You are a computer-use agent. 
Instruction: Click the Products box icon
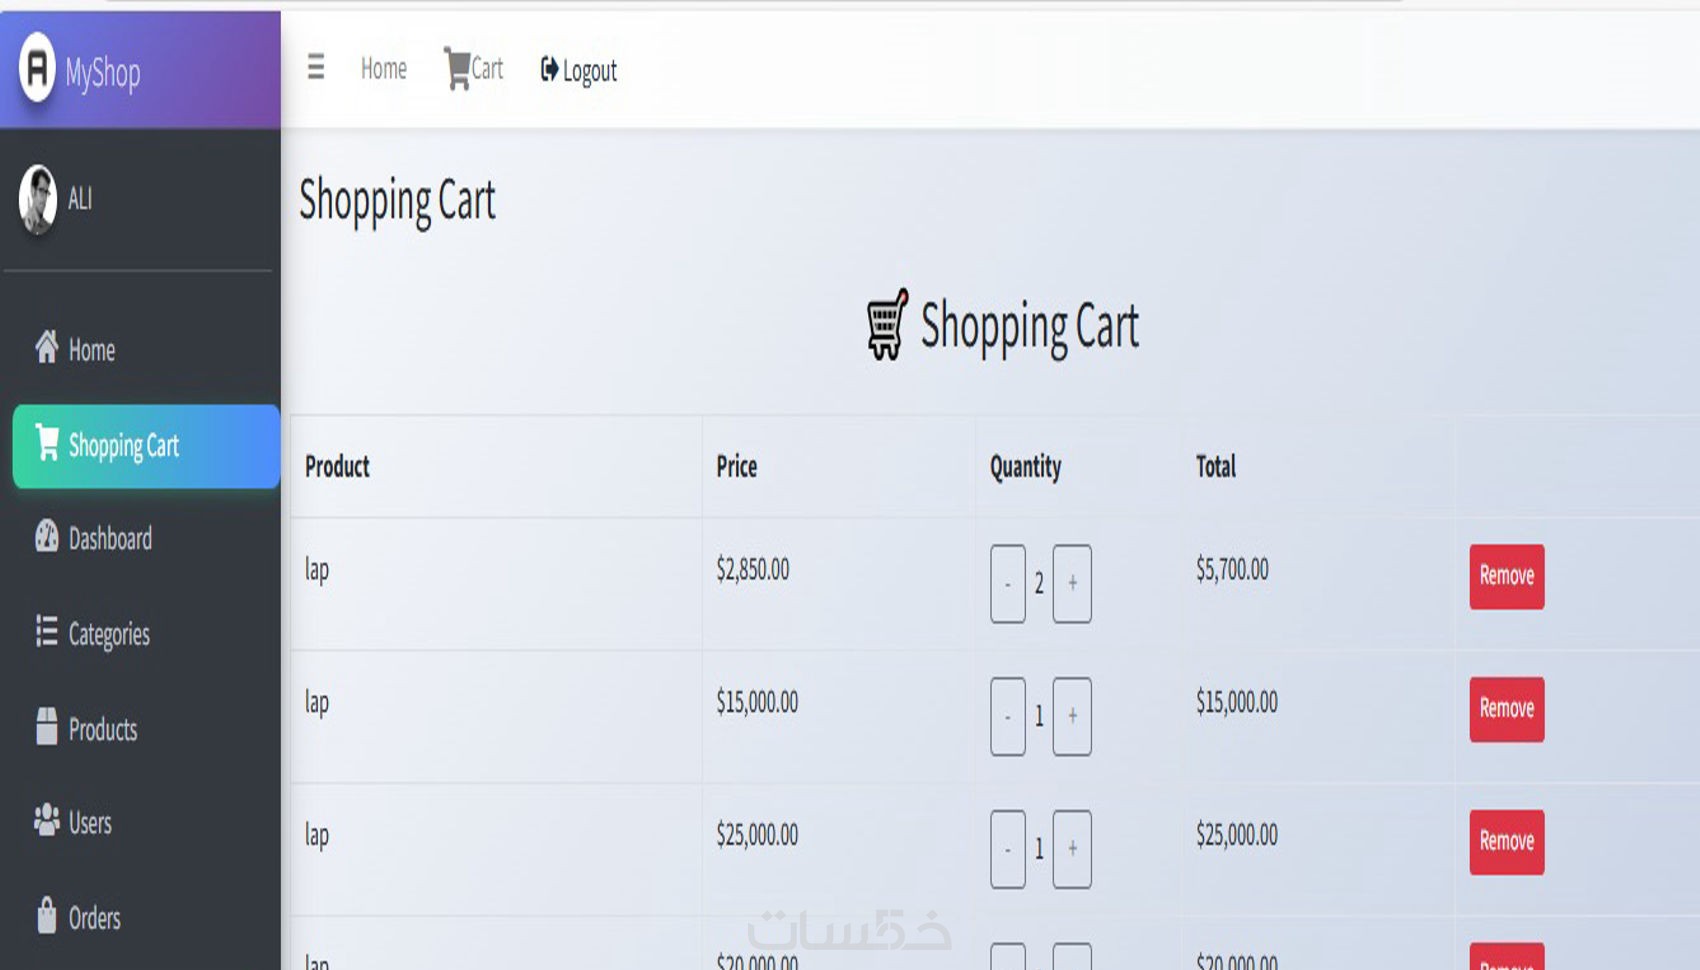pos(47,727)
